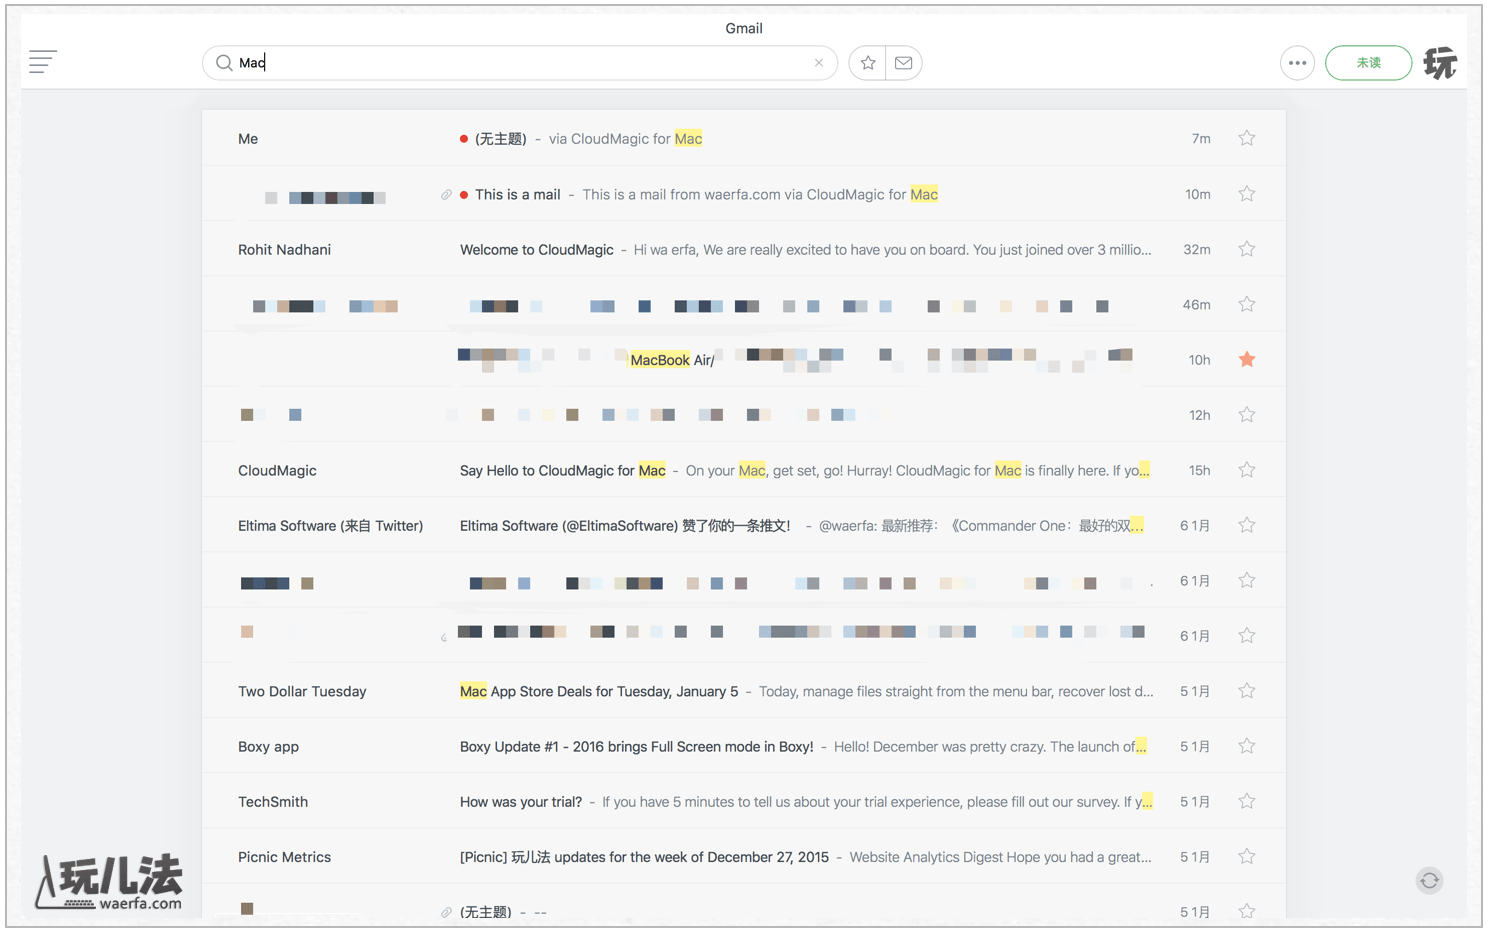This screenshot has height=932, width=1488.
Task: Open the hamburger sidebar menu
Action: (x=43, y=62)
